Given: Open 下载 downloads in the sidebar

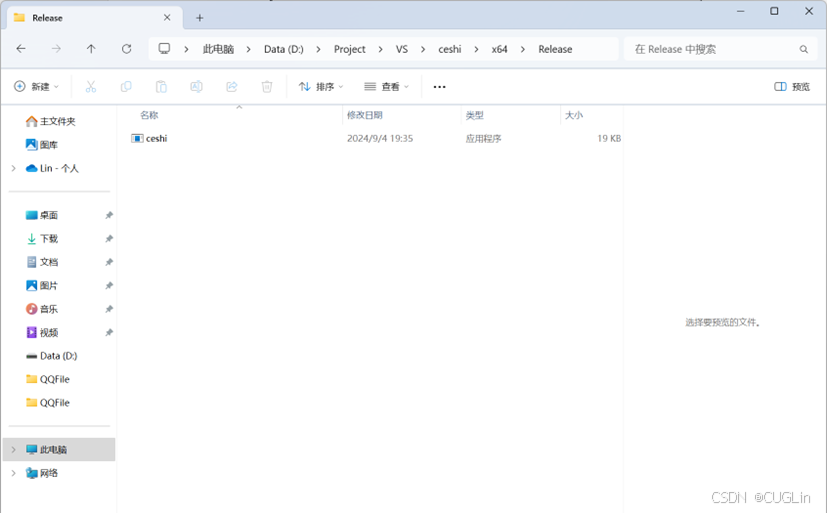Looking at the screenshot, I should [42, 238].
